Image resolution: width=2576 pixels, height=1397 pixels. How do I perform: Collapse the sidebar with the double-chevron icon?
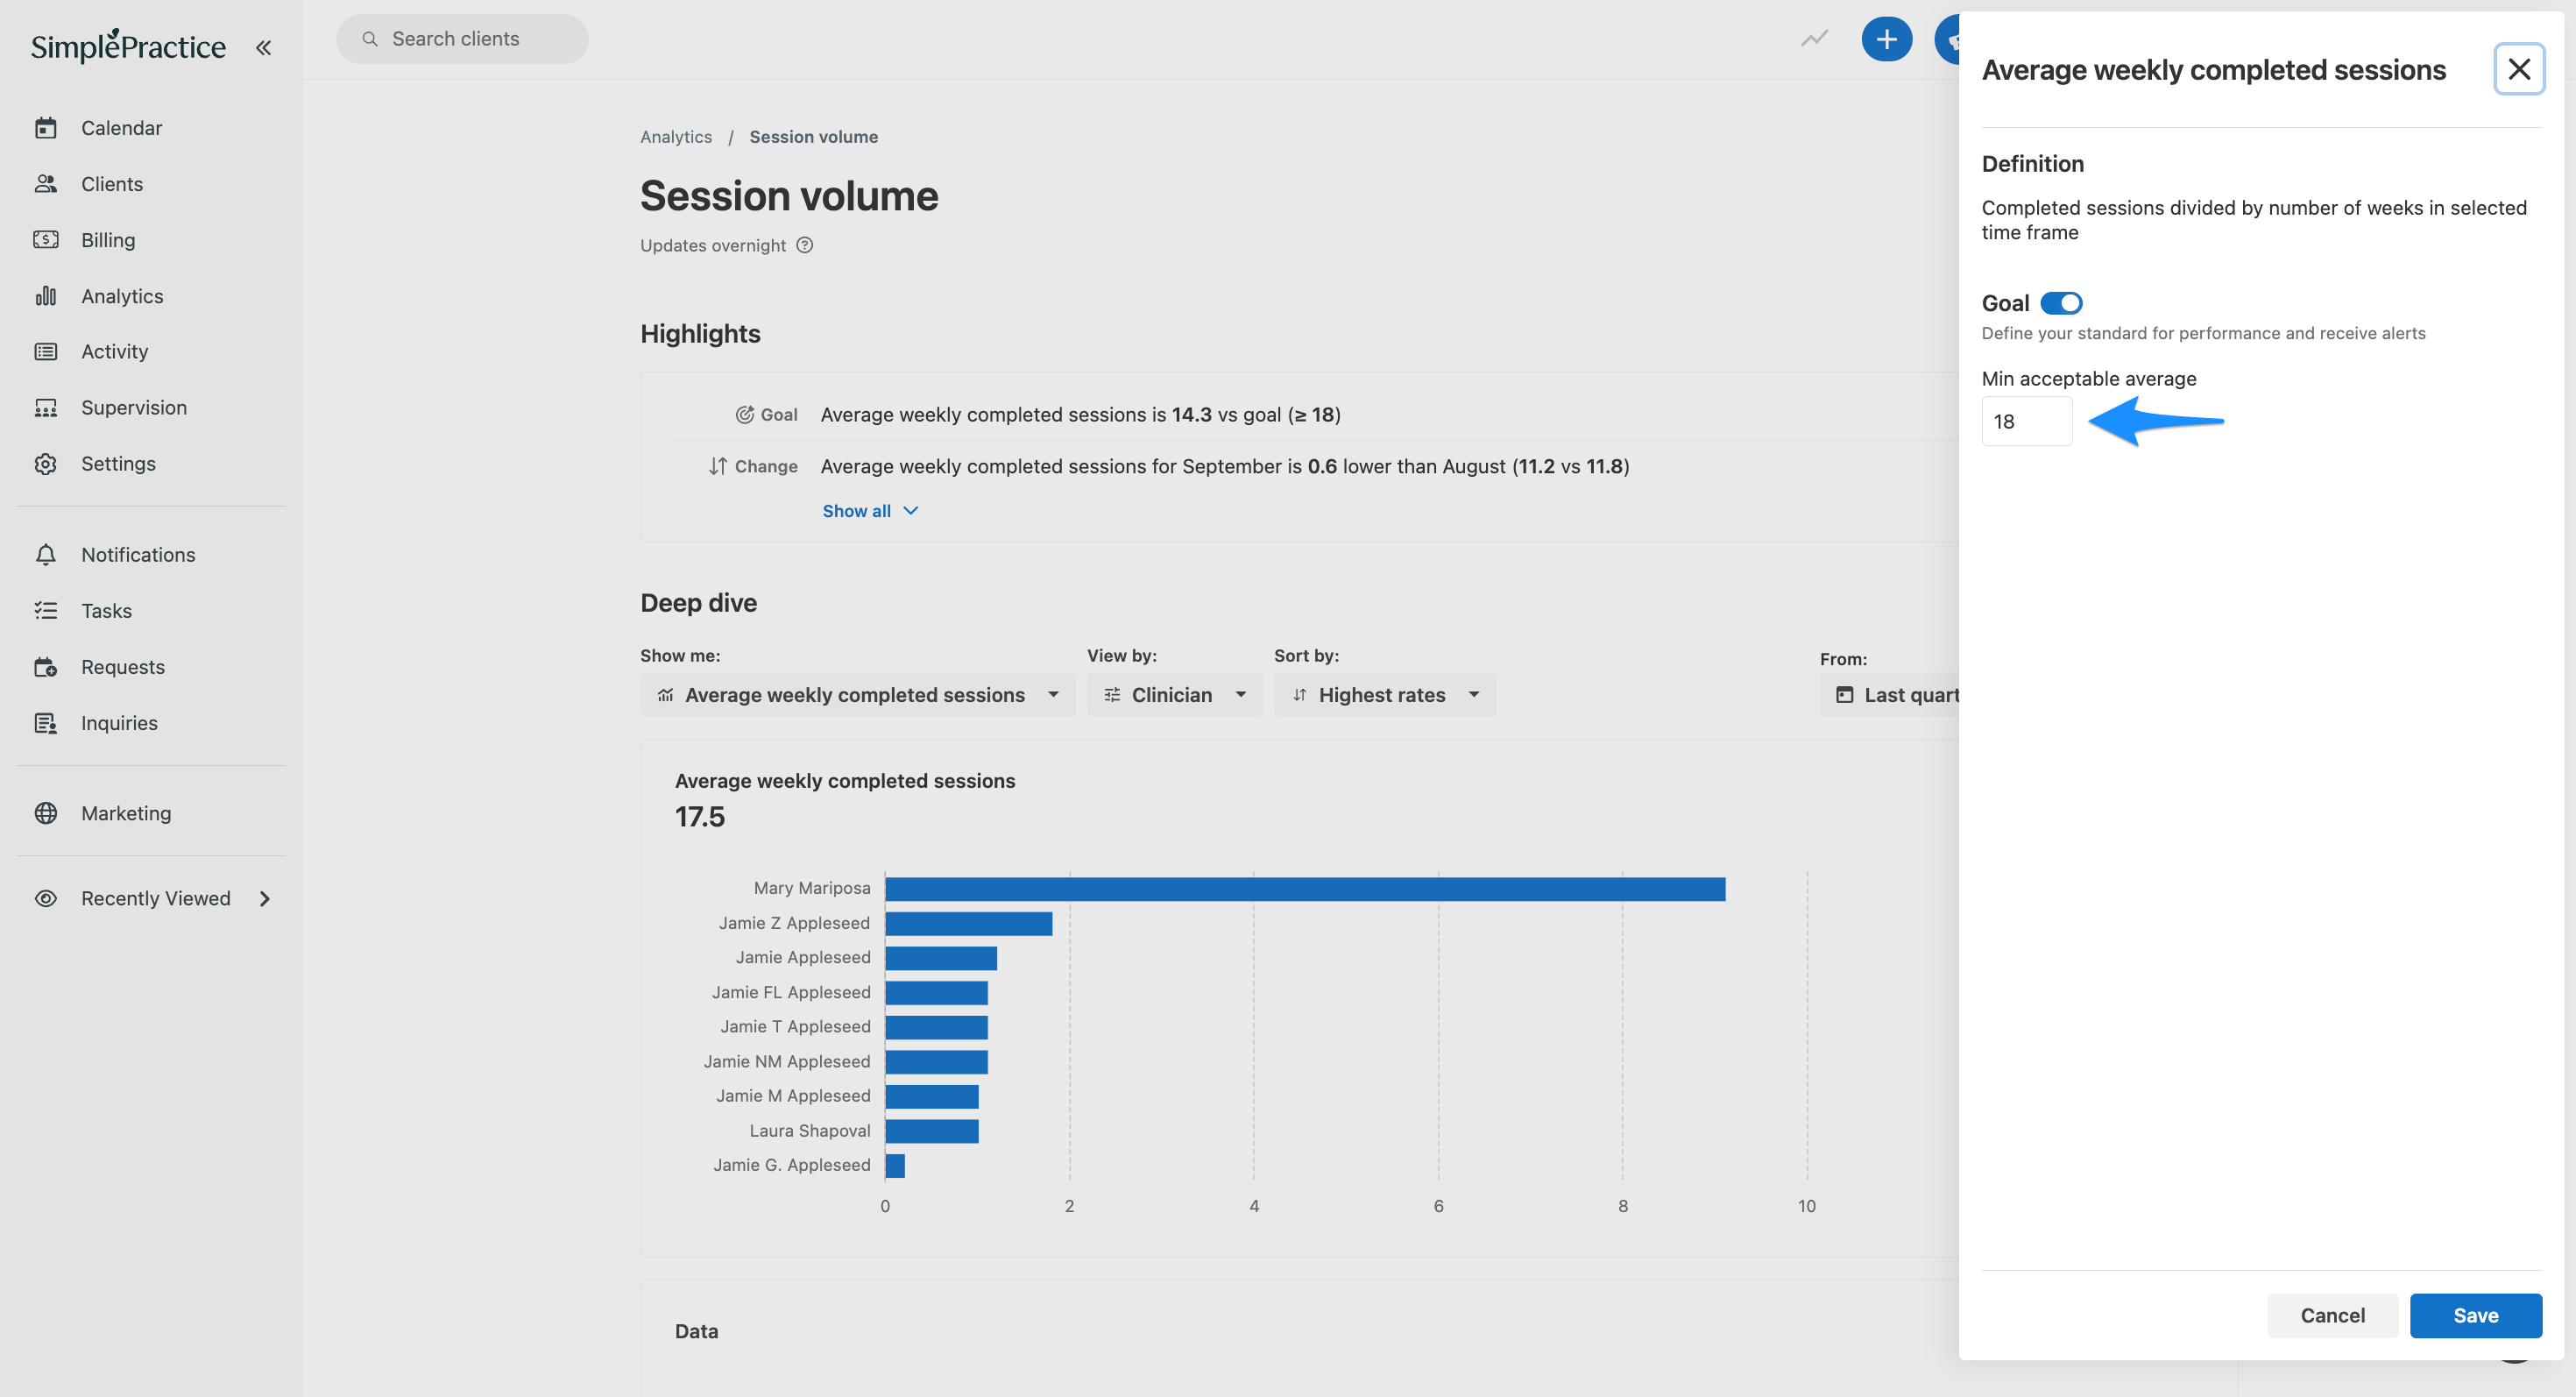click(263, 47)
